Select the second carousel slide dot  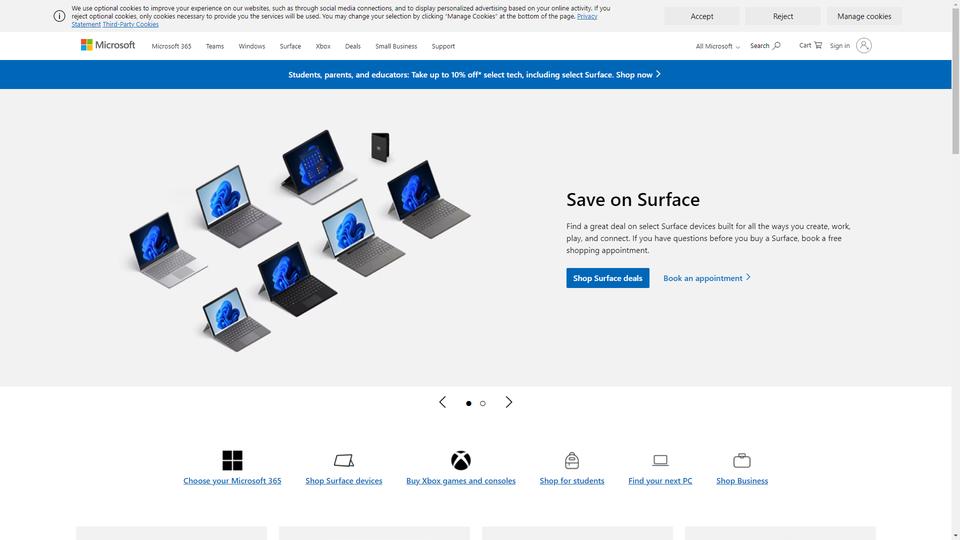pos(482,403)
